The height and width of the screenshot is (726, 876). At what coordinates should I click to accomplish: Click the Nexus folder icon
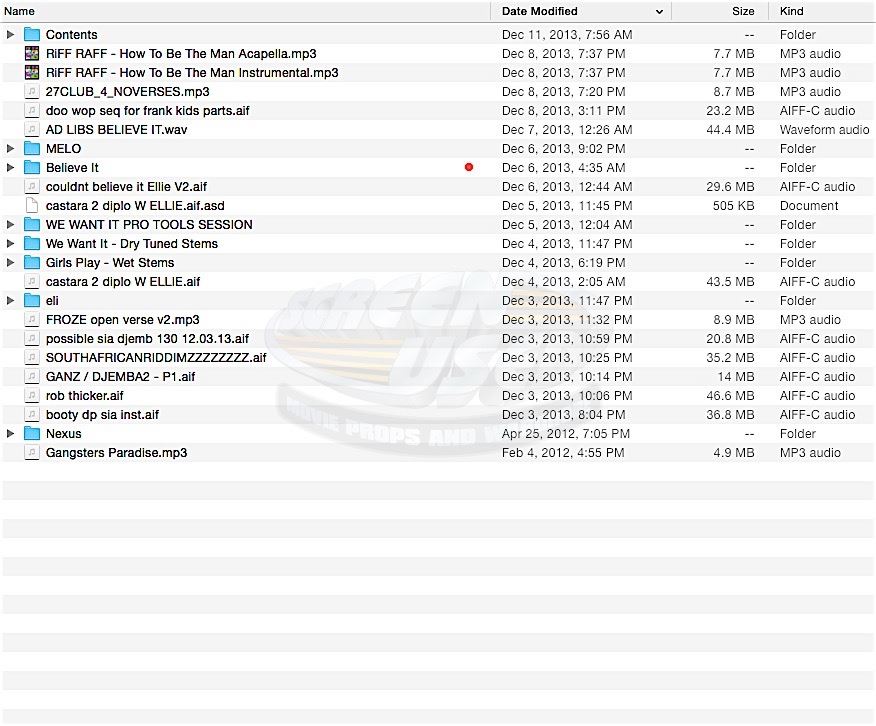31,434
